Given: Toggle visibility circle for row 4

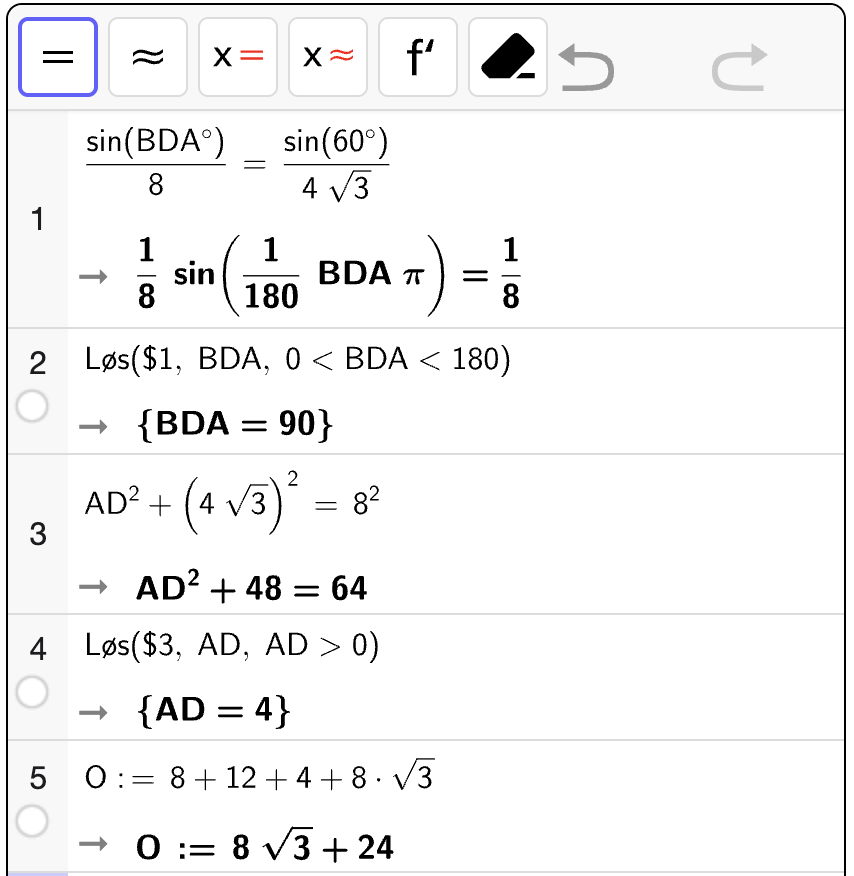Looking at the screenshot, I should (x=33, y=691).
